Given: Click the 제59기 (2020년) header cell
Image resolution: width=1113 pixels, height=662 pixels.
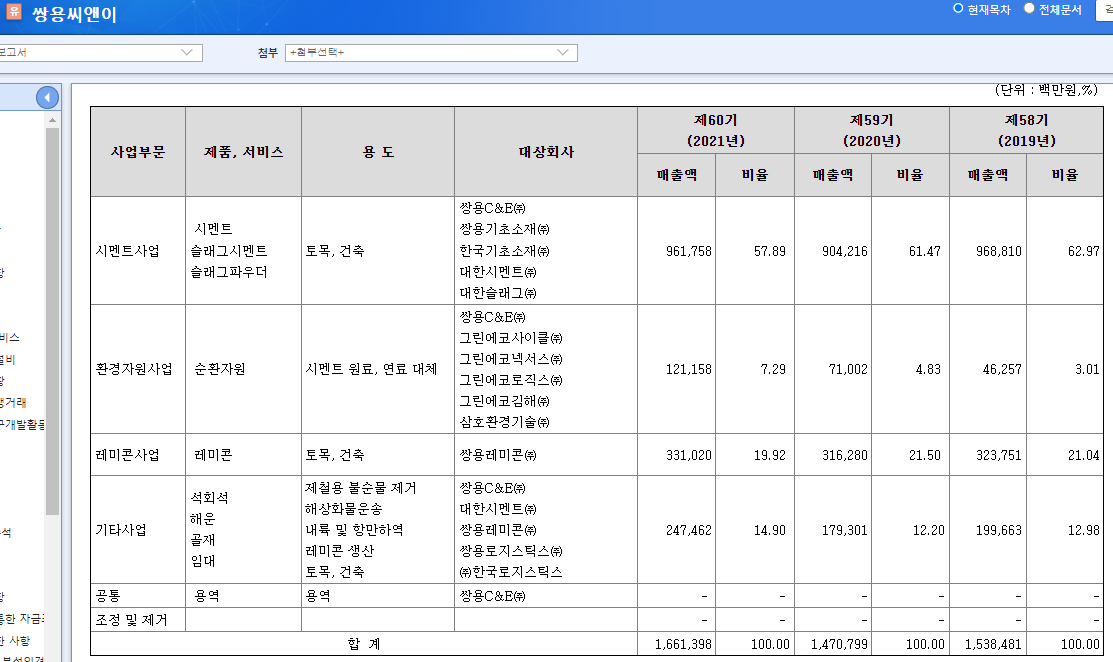Looking at the screenshot, I should 872,131.
